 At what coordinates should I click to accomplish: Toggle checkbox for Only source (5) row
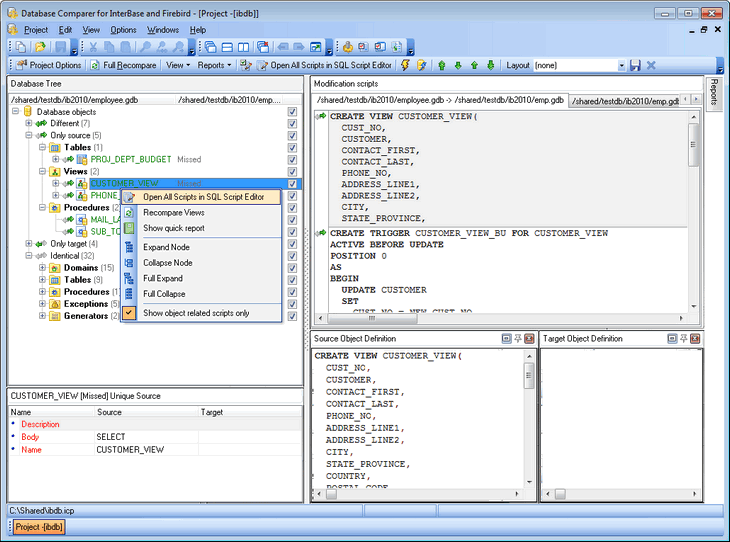point(292,136)
